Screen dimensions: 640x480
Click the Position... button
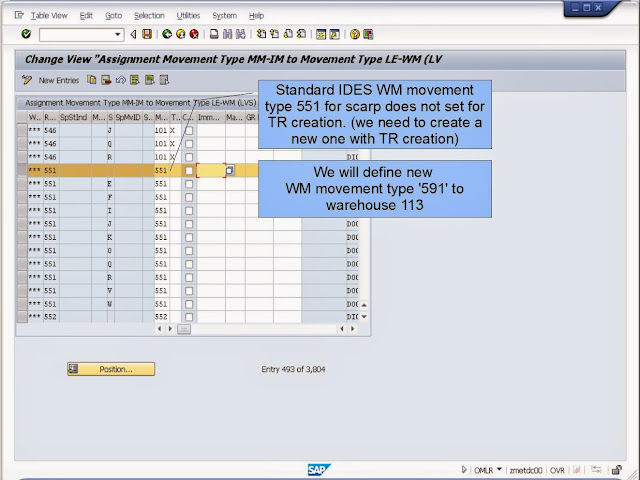111,369
